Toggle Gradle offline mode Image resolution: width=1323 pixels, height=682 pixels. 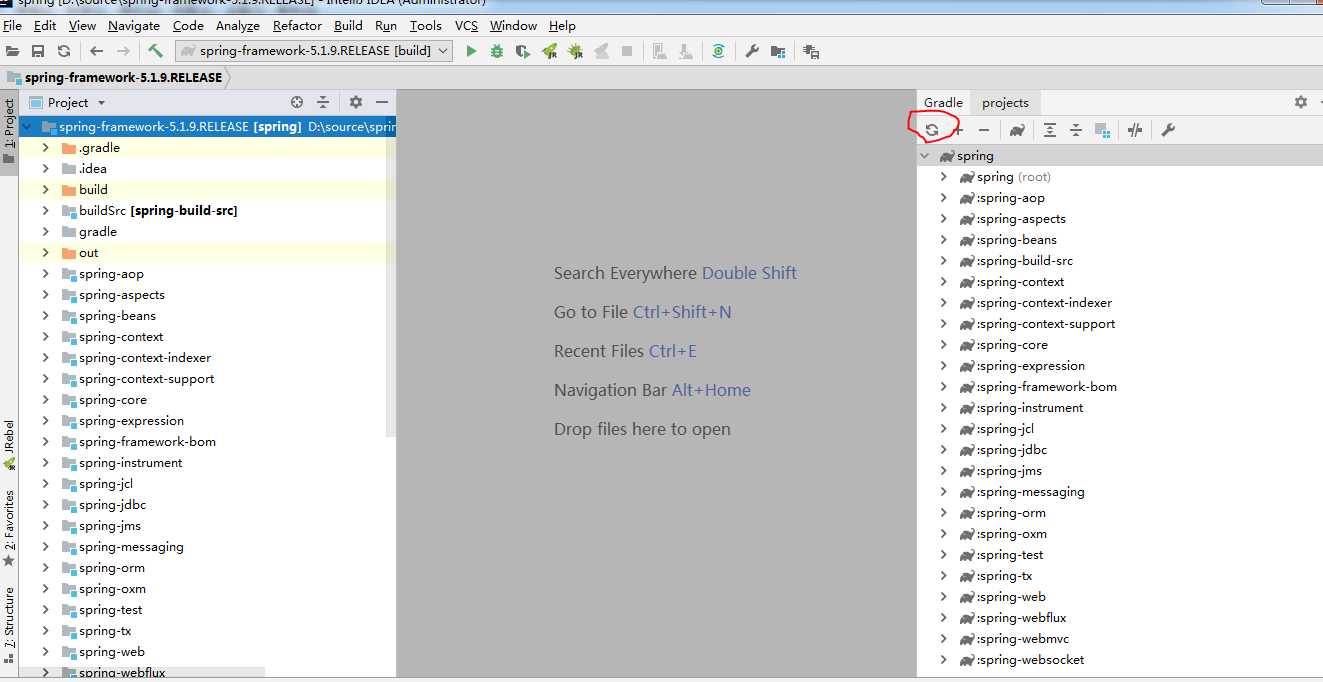coord(1135,130)
